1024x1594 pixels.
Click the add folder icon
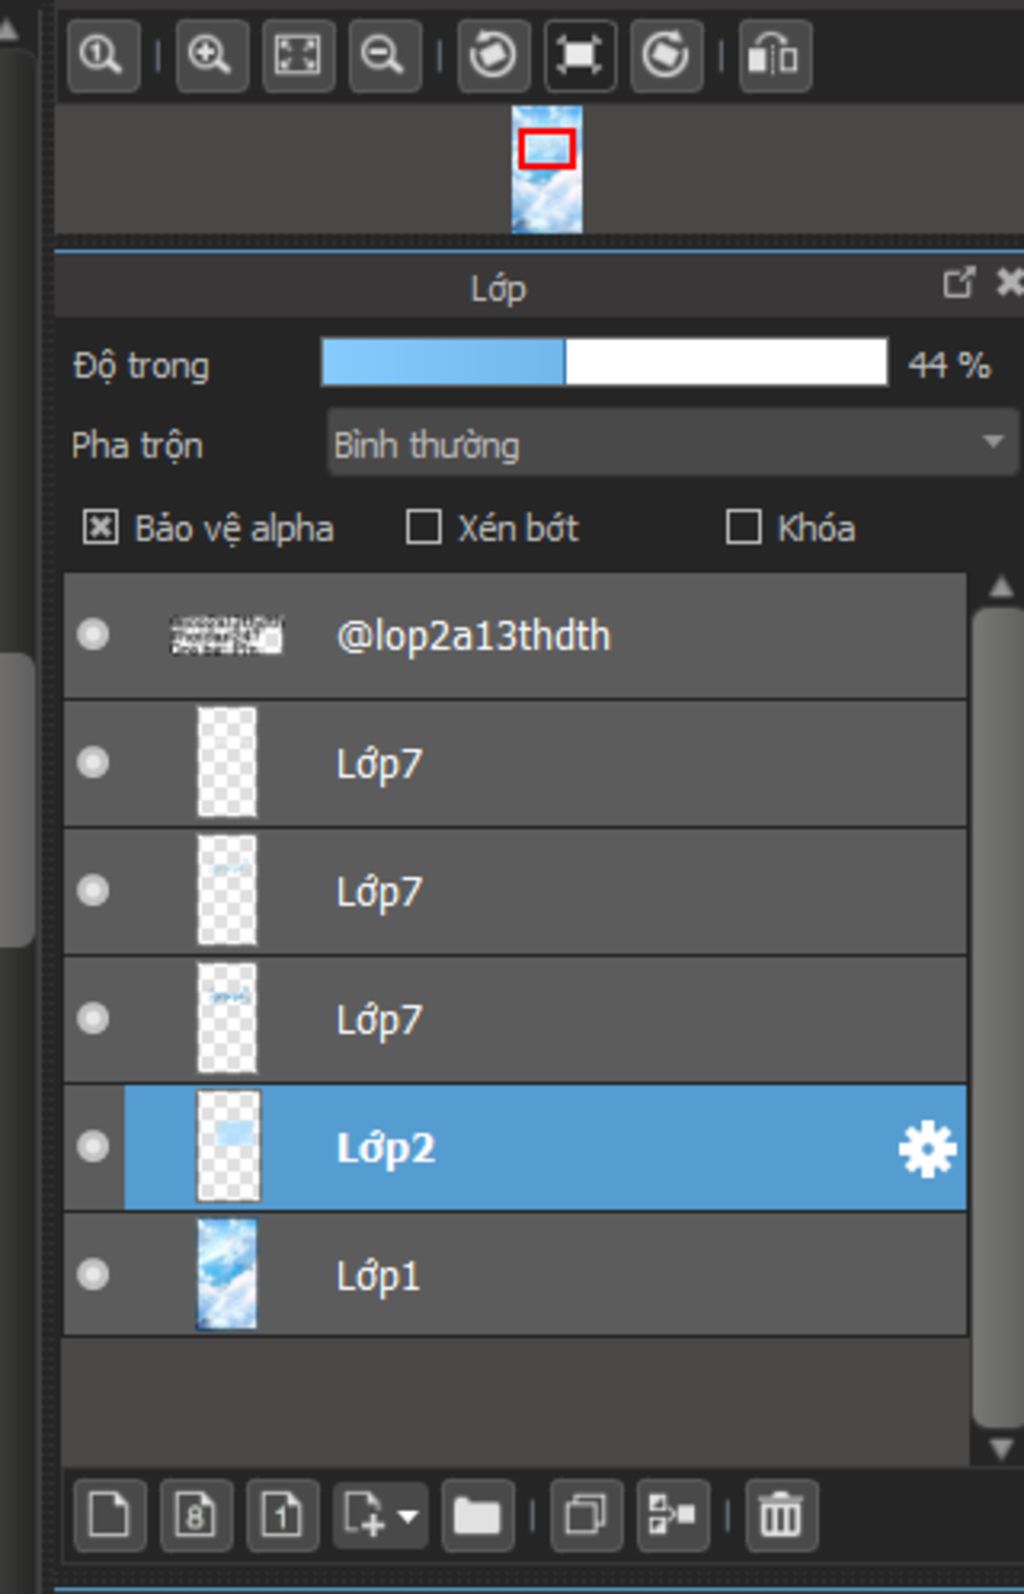pyautogui.click(x=478, y=1515)
